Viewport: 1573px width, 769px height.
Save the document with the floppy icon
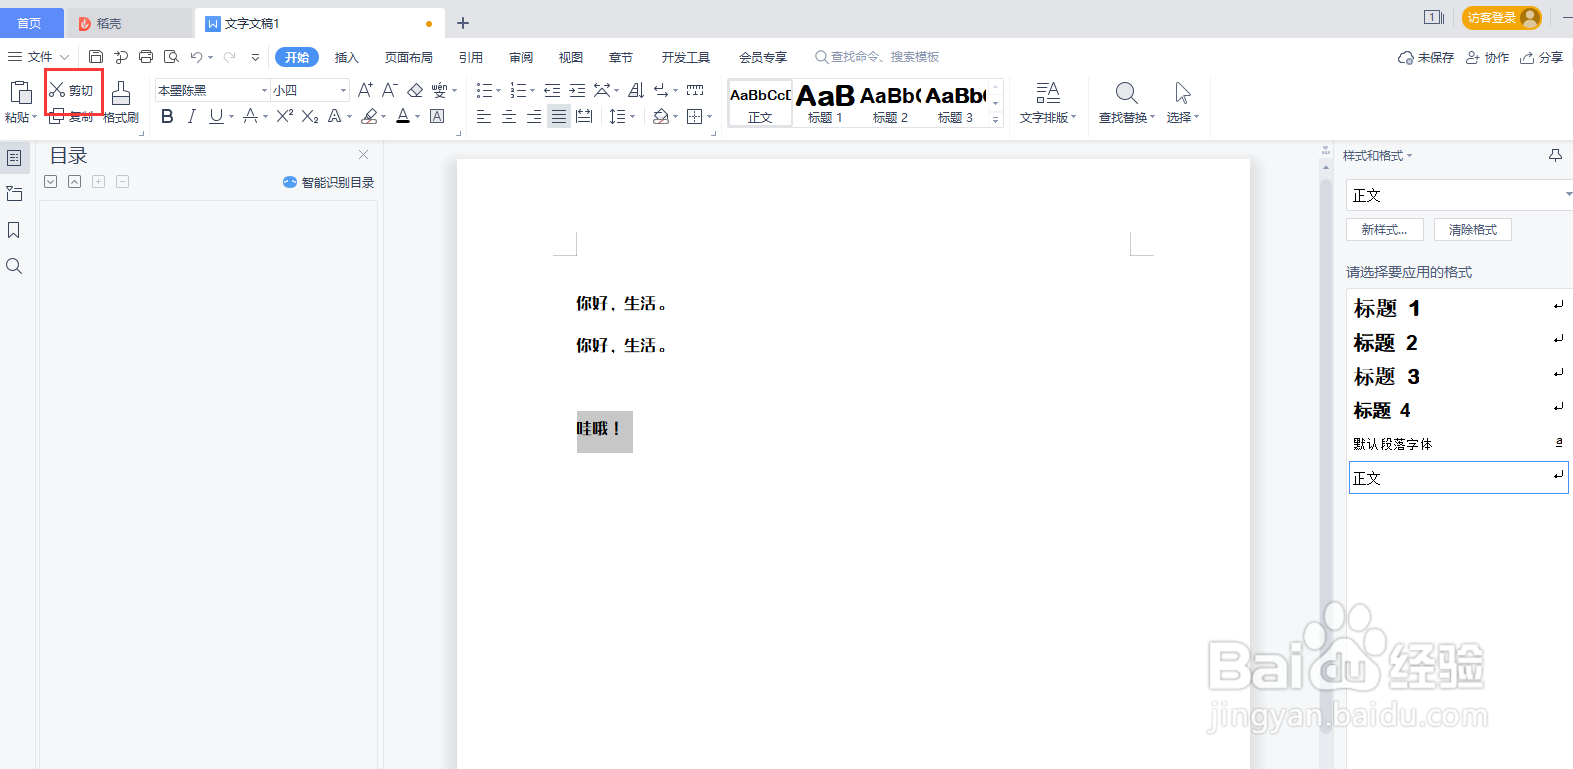[96, 57]
